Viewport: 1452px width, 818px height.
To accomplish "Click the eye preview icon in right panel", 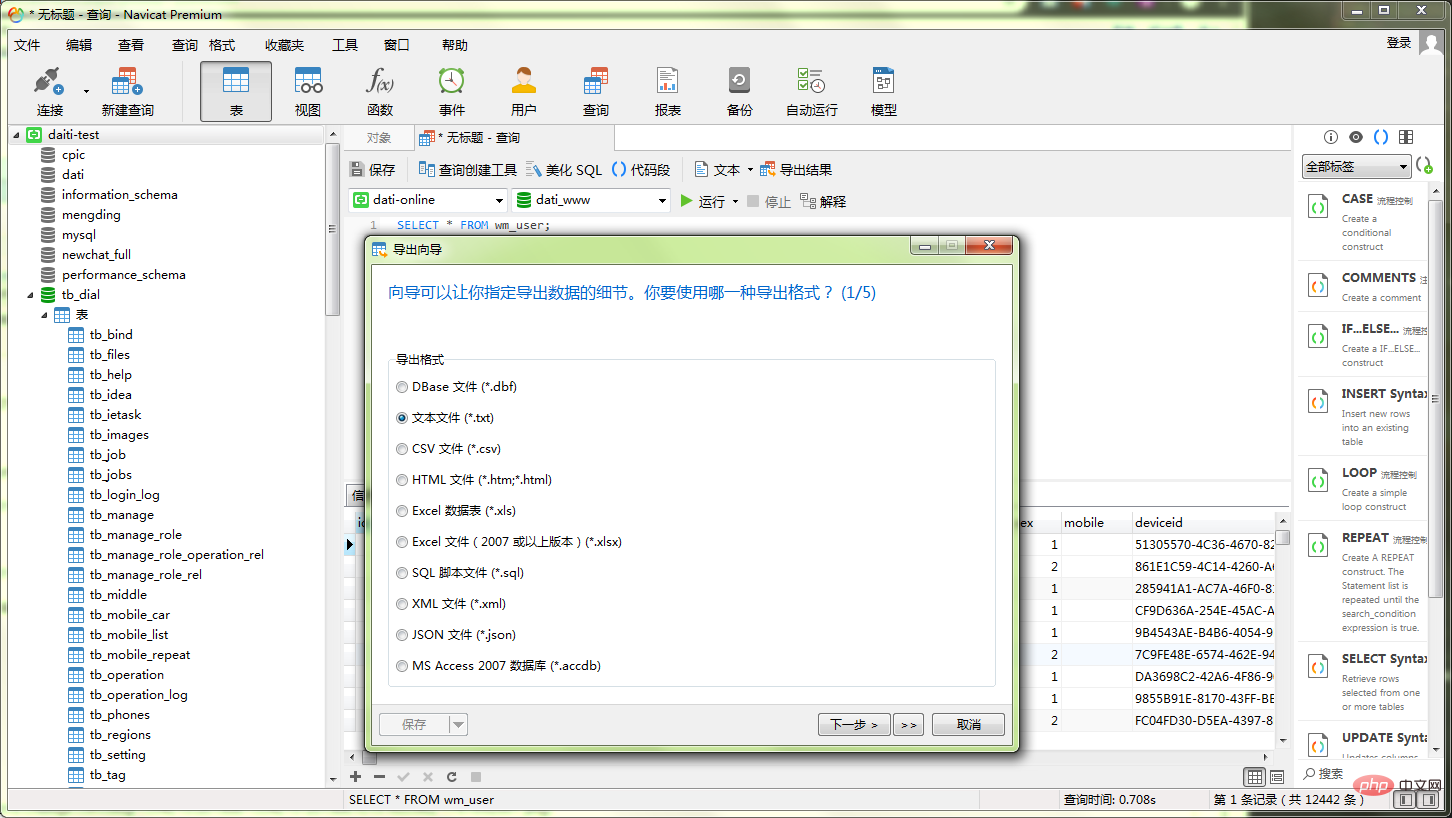I will click(1356, 138).
